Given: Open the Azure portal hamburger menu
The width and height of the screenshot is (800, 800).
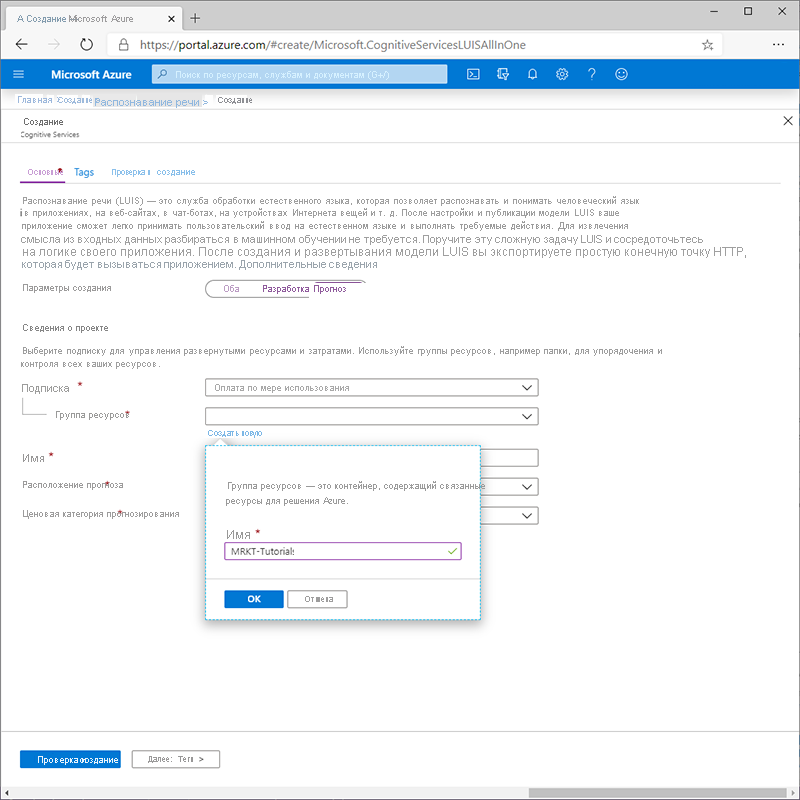Looking at the screenshot, I should click(18, 74).
